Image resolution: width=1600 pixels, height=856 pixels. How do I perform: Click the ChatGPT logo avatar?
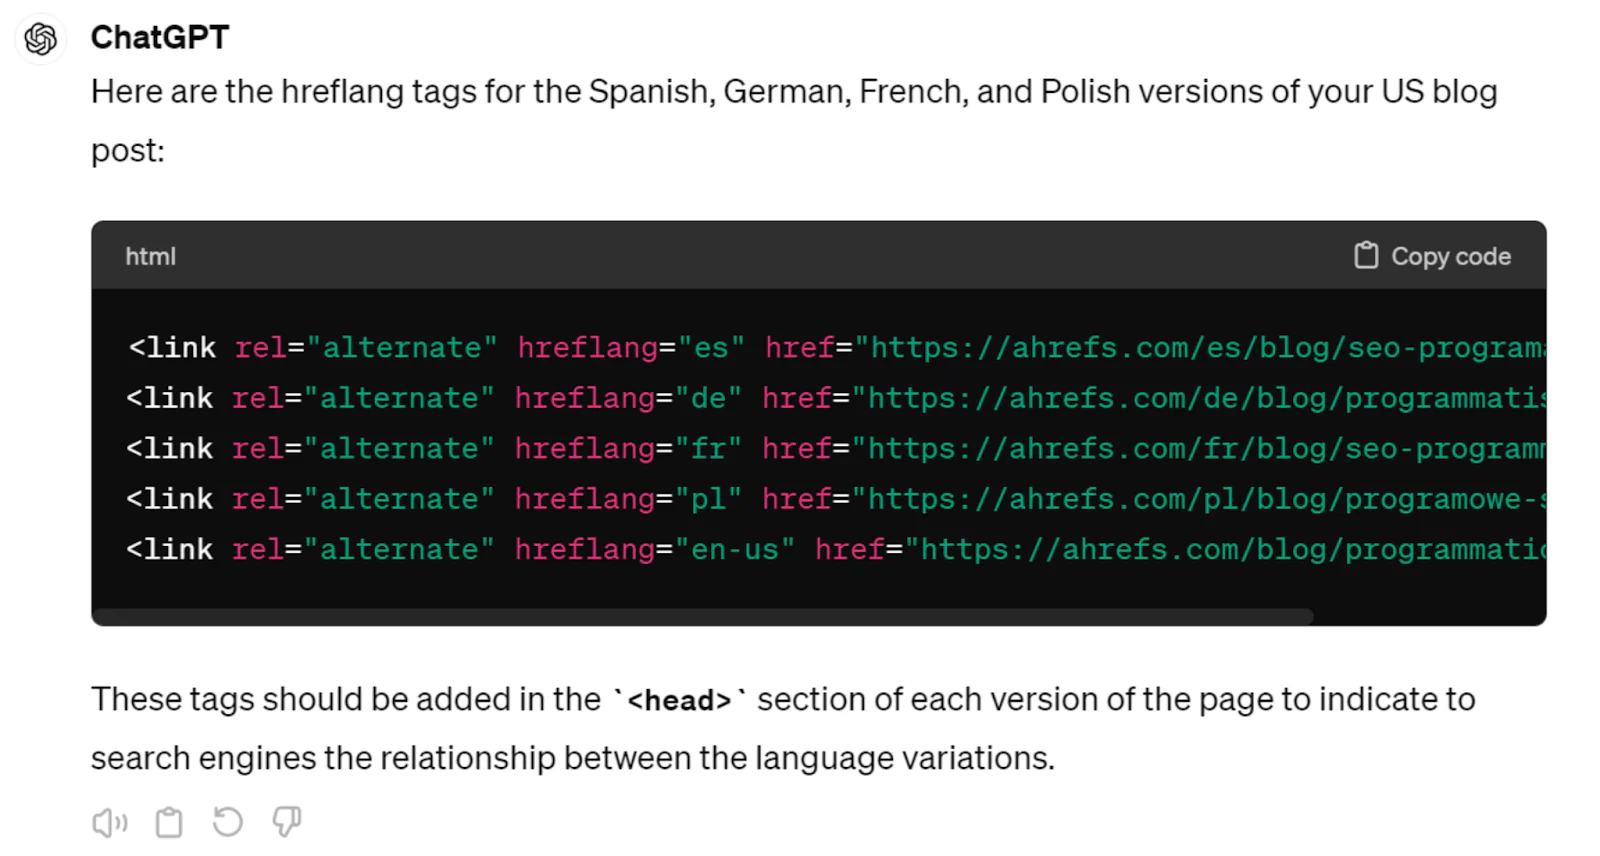pos(41,39)
